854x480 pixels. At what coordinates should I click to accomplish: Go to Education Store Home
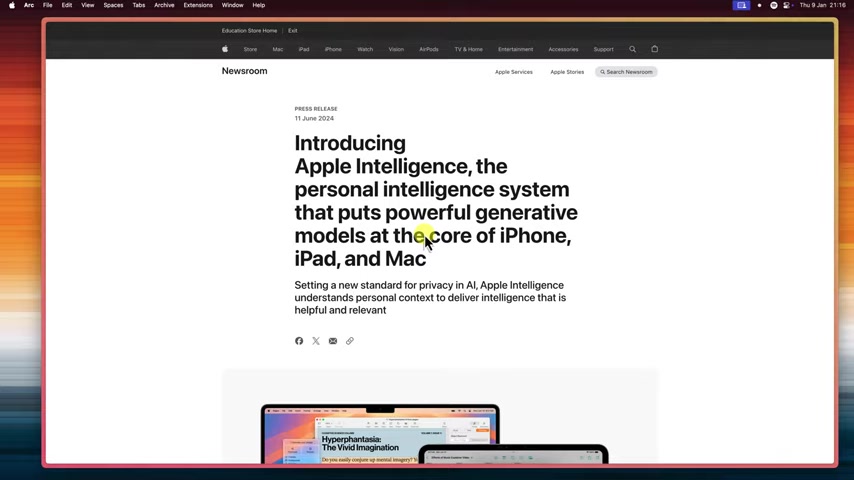point(249,31)
